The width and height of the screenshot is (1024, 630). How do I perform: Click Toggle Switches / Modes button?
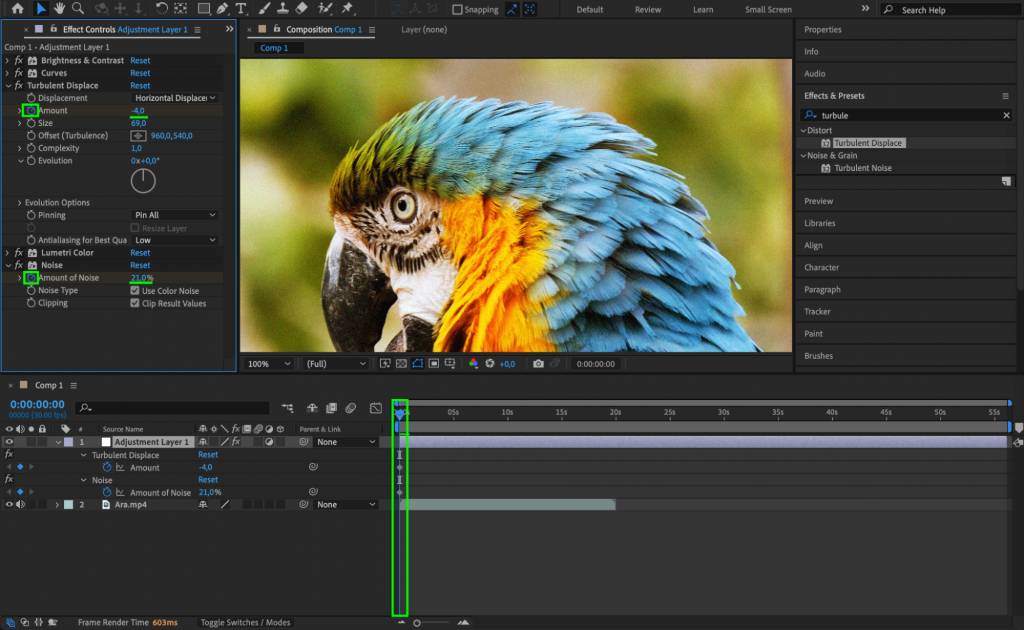[x=245, y=621]
